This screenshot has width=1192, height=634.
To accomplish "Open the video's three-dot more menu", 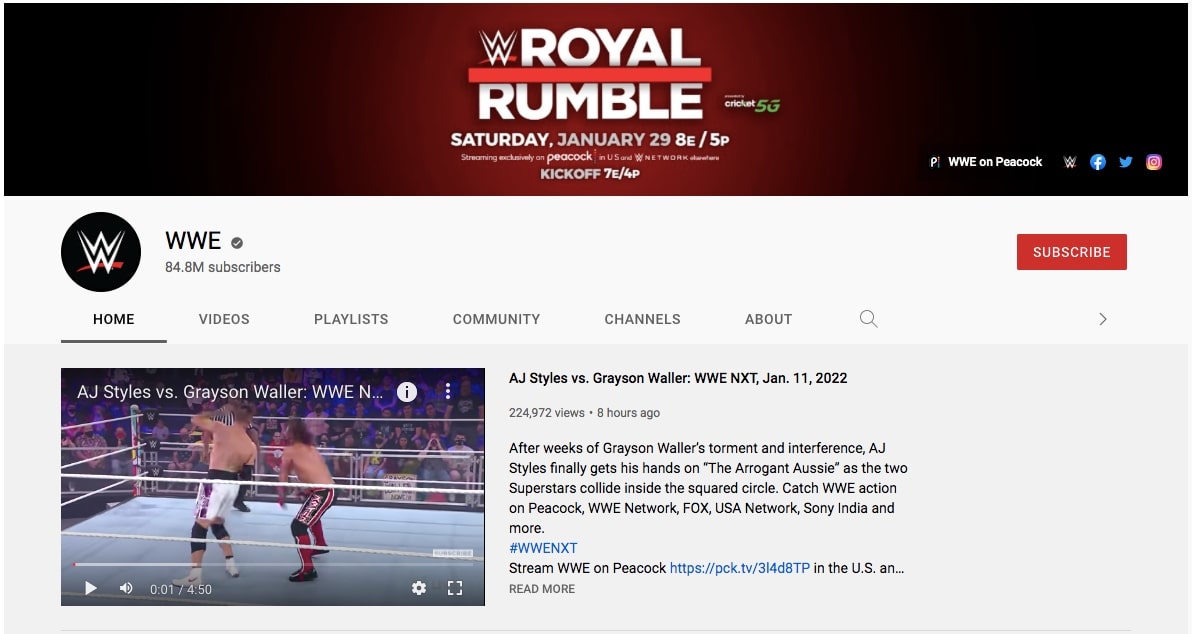I will tap(448, 391).
